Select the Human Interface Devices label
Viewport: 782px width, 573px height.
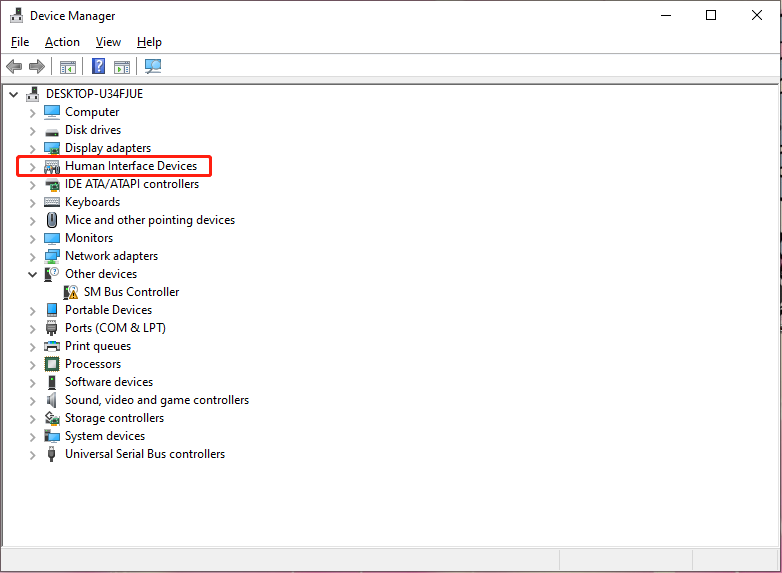pyautogui.click(x=131, y=166)
